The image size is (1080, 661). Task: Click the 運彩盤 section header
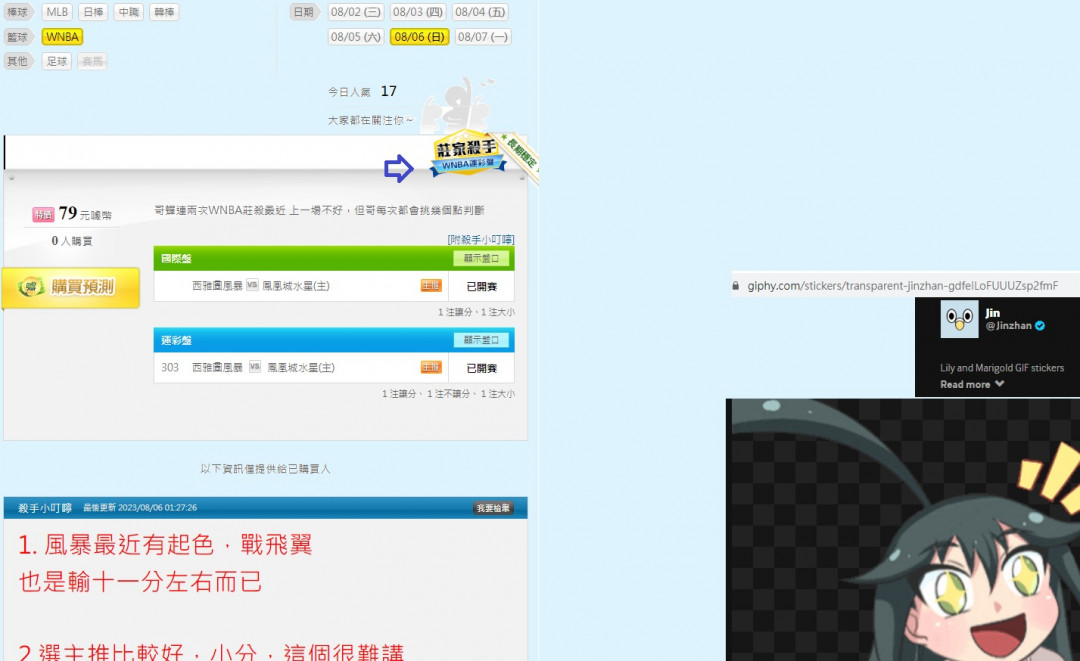[x=334, y=340]
